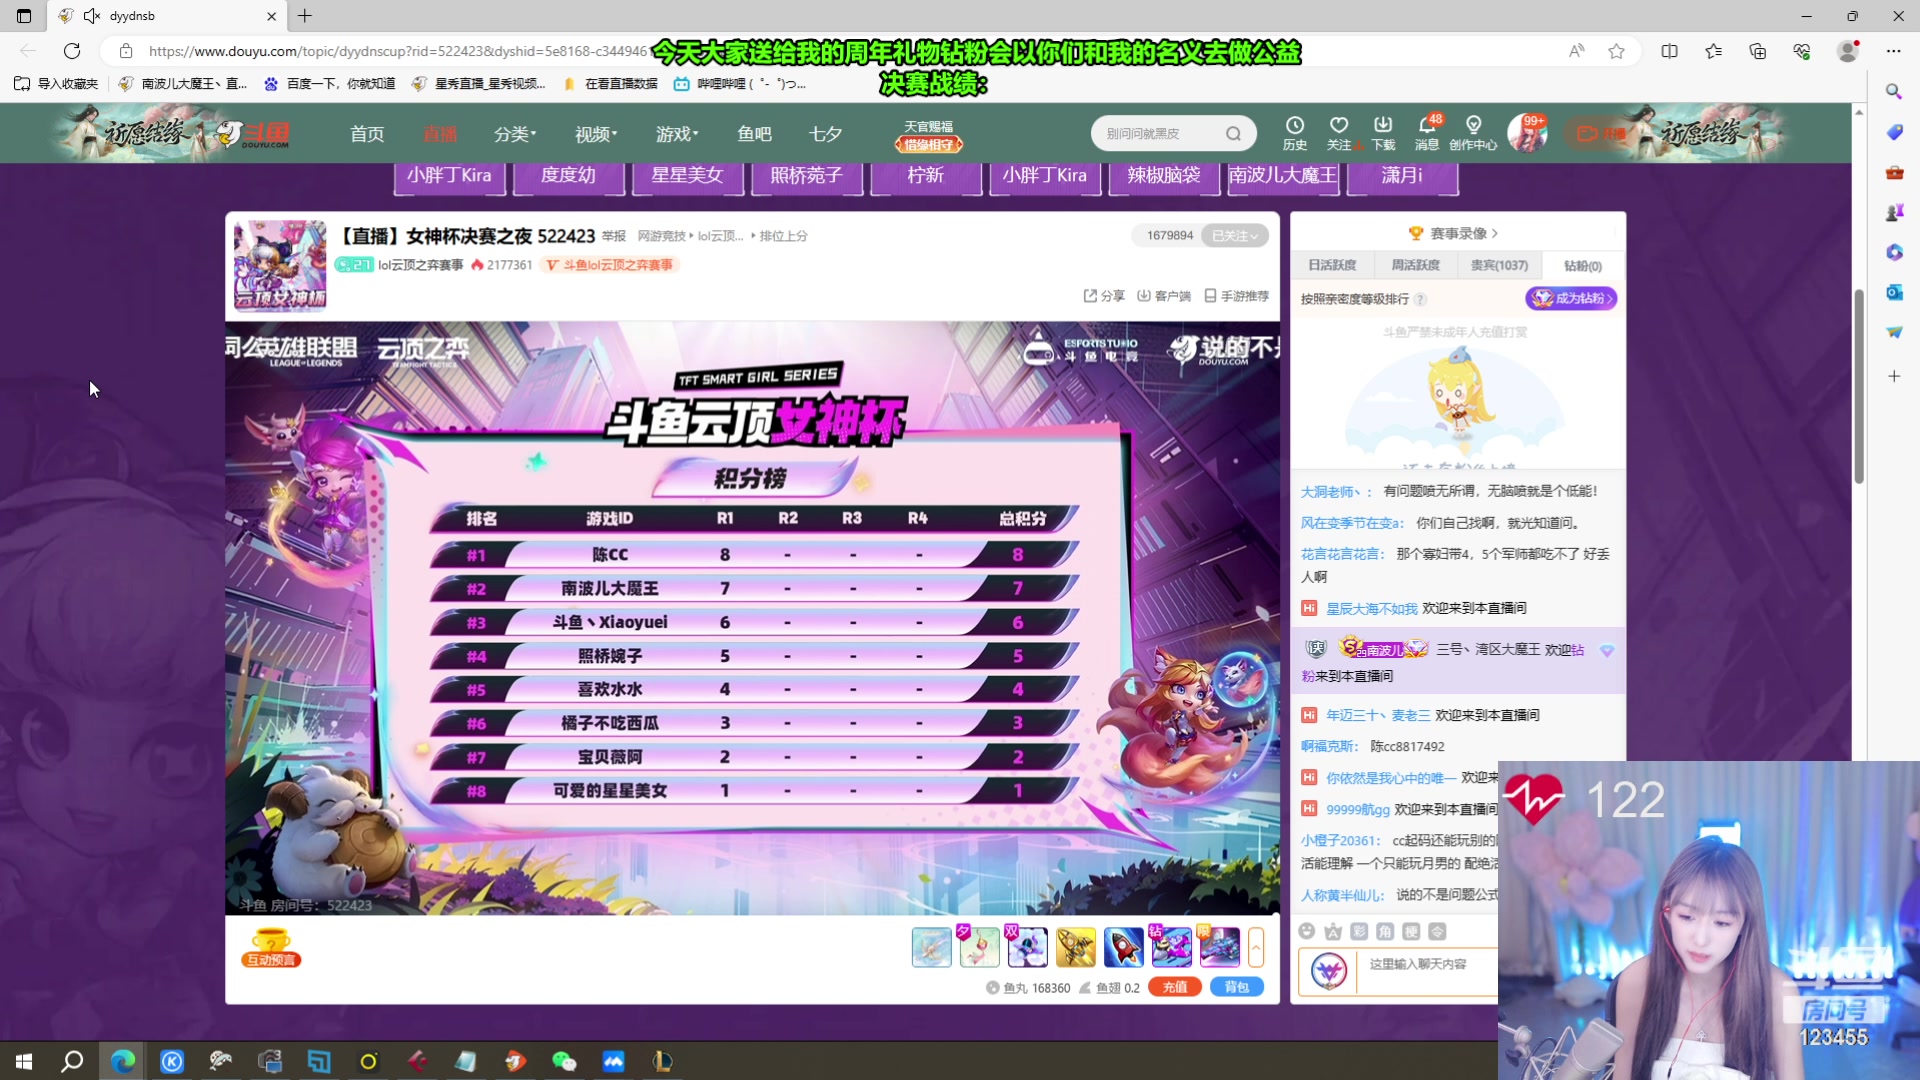
Task: Add page to favorites with the star icon
Action: [1616, 51]
